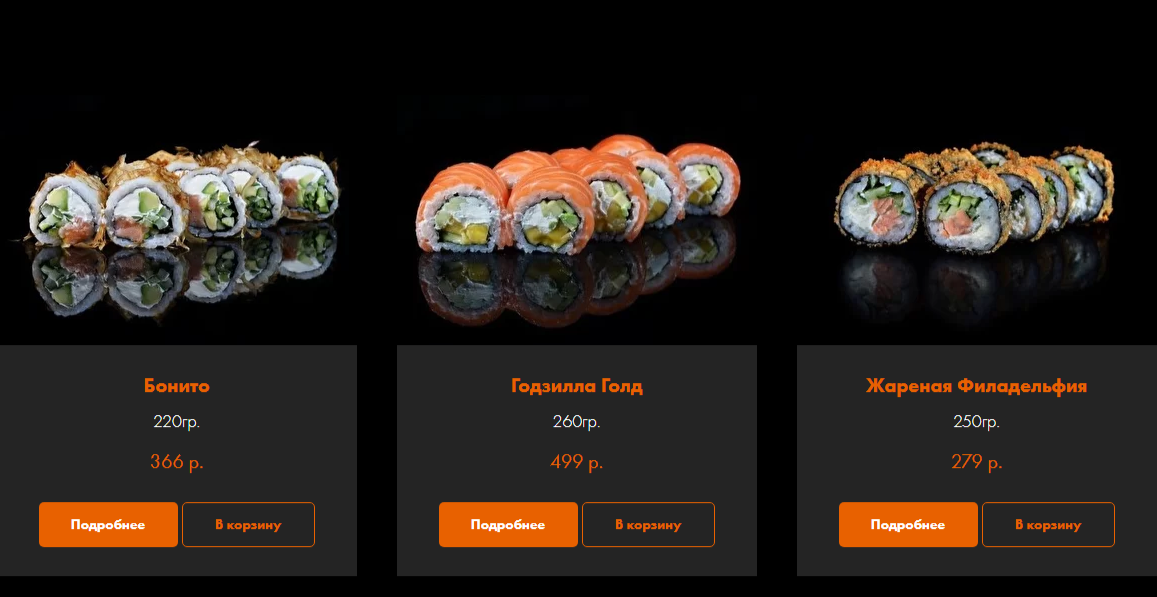Add Годзилла Голд to the cart
This screenshot has width=1157, height=597.
point(649,525)
